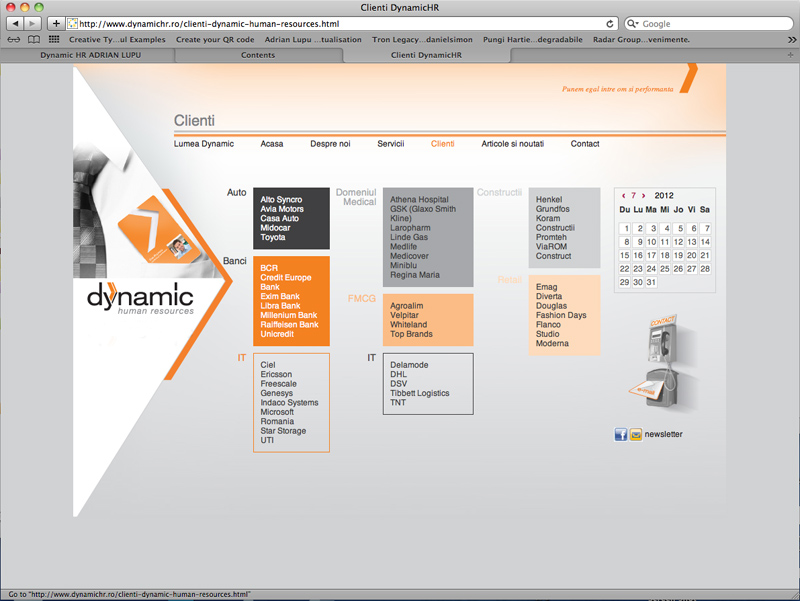This screenshot has width=800, height=601.
Task: Click the browser Back arrow button
Action: [16, 23]
